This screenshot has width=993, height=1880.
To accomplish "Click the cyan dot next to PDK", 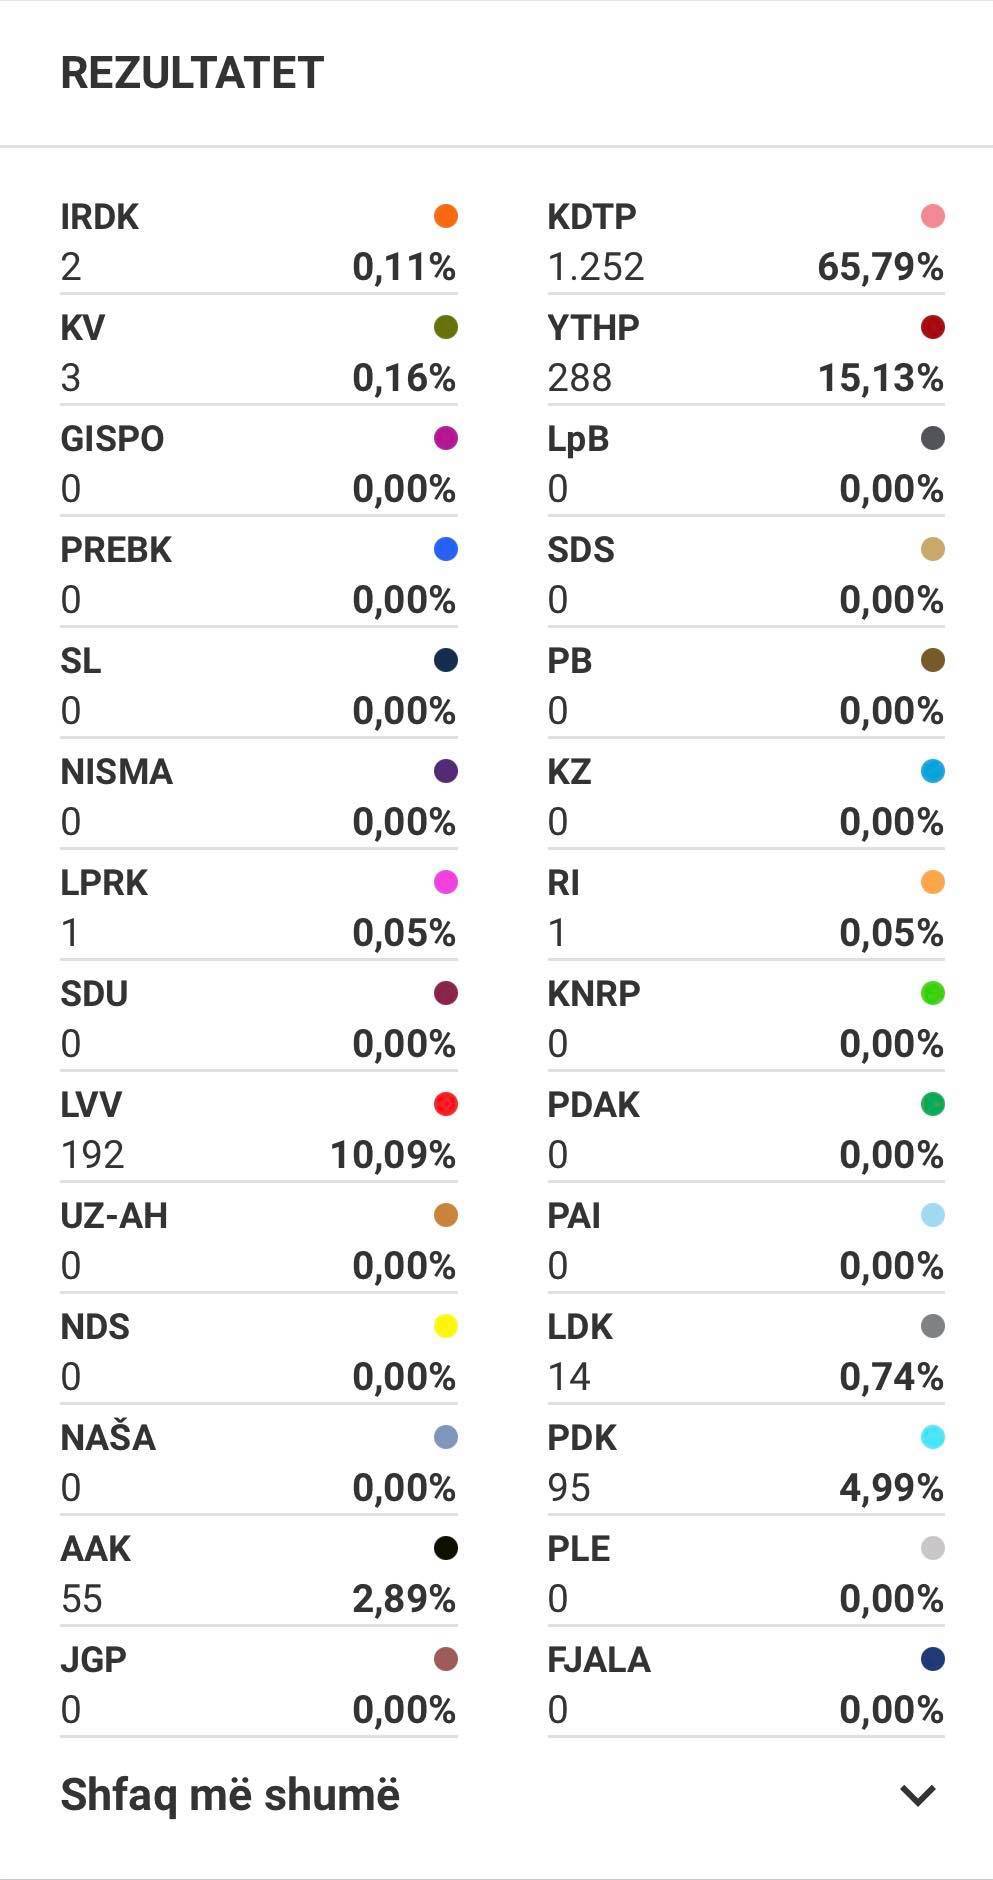I will 932,1437.
